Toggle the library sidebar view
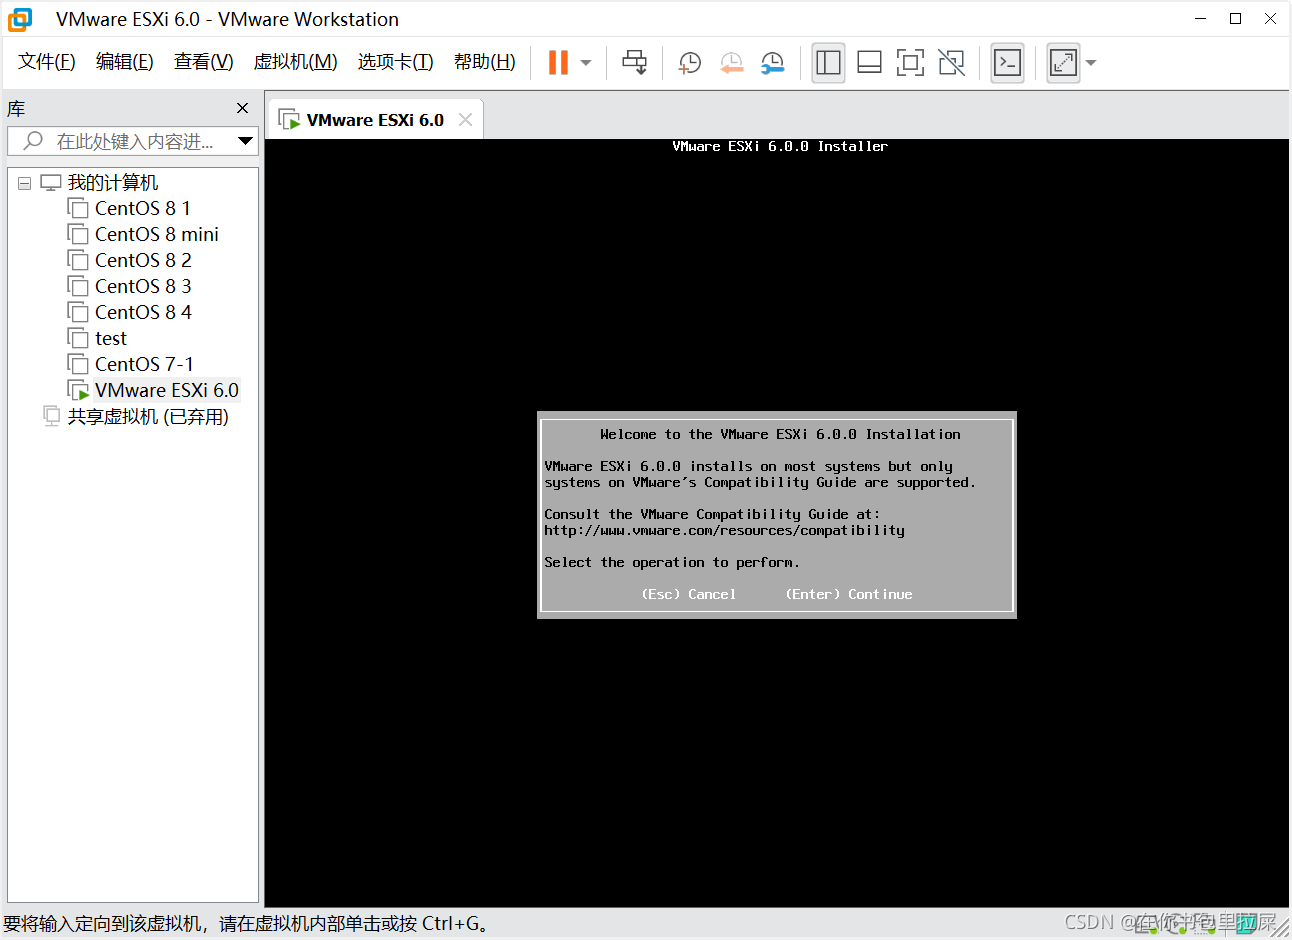Image resolution: width=1292 pixels, height=940 pixels. (x=828, y=62)
